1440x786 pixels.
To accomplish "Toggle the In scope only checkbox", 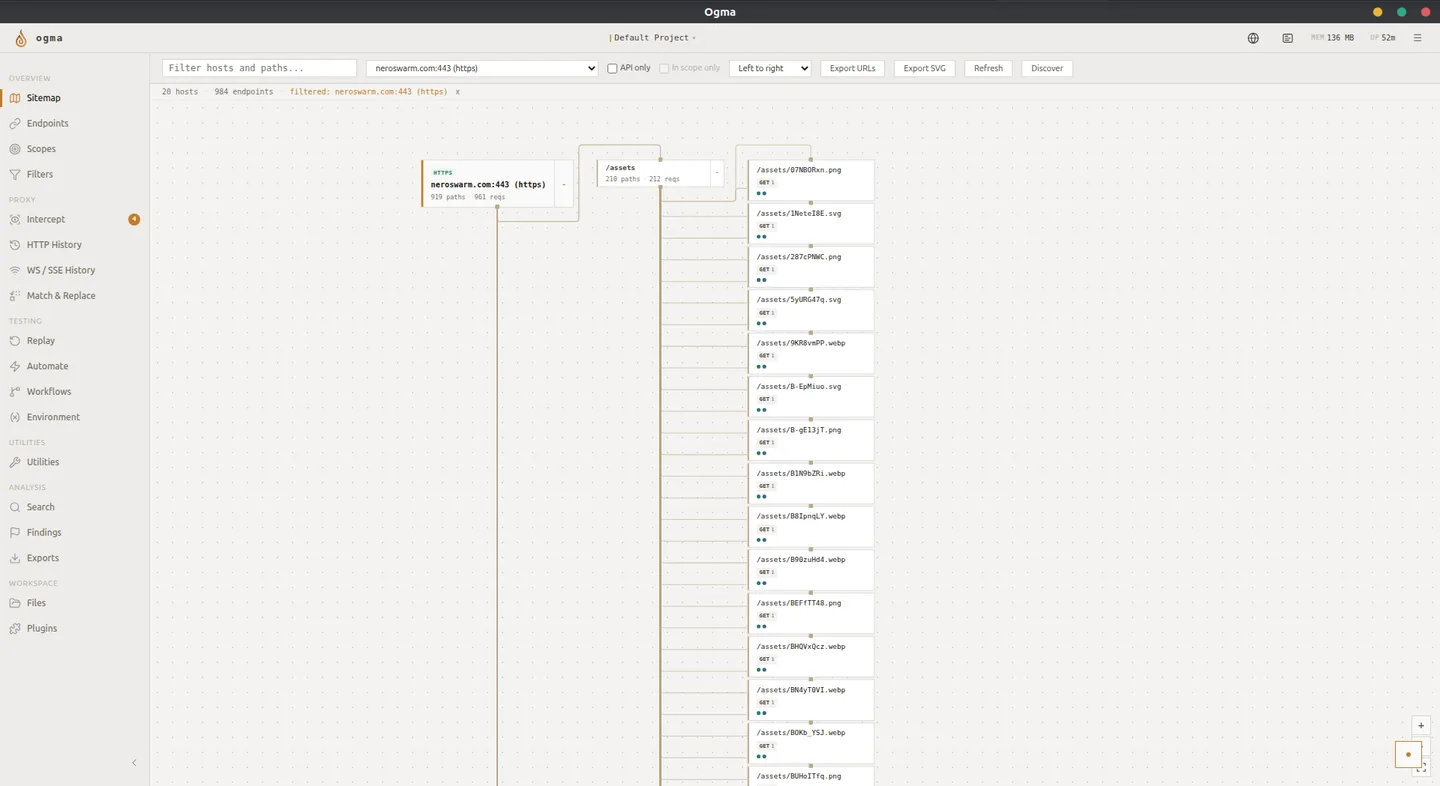I will coord(664,68).
